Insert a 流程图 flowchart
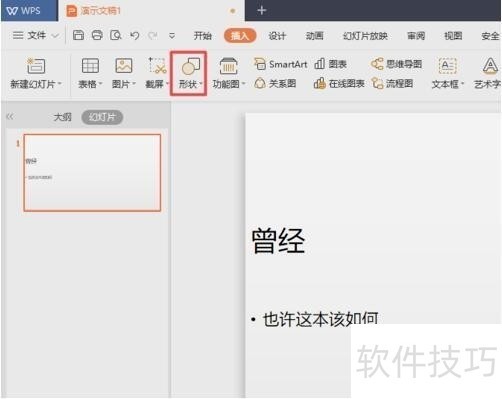 pyautogui.click(x=392, y=83)
